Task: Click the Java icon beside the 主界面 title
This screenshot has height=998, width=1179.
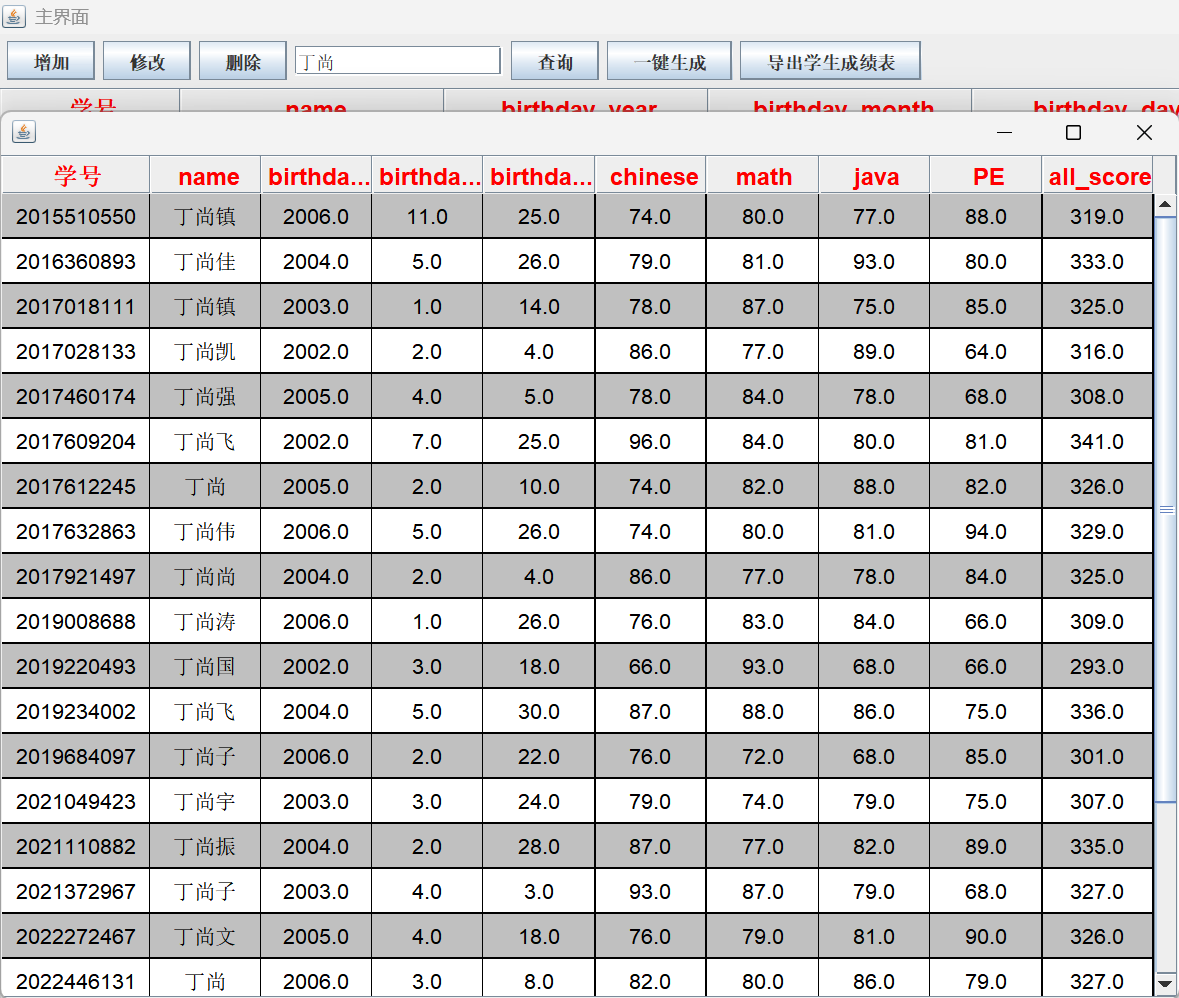Action: [15, 17]
